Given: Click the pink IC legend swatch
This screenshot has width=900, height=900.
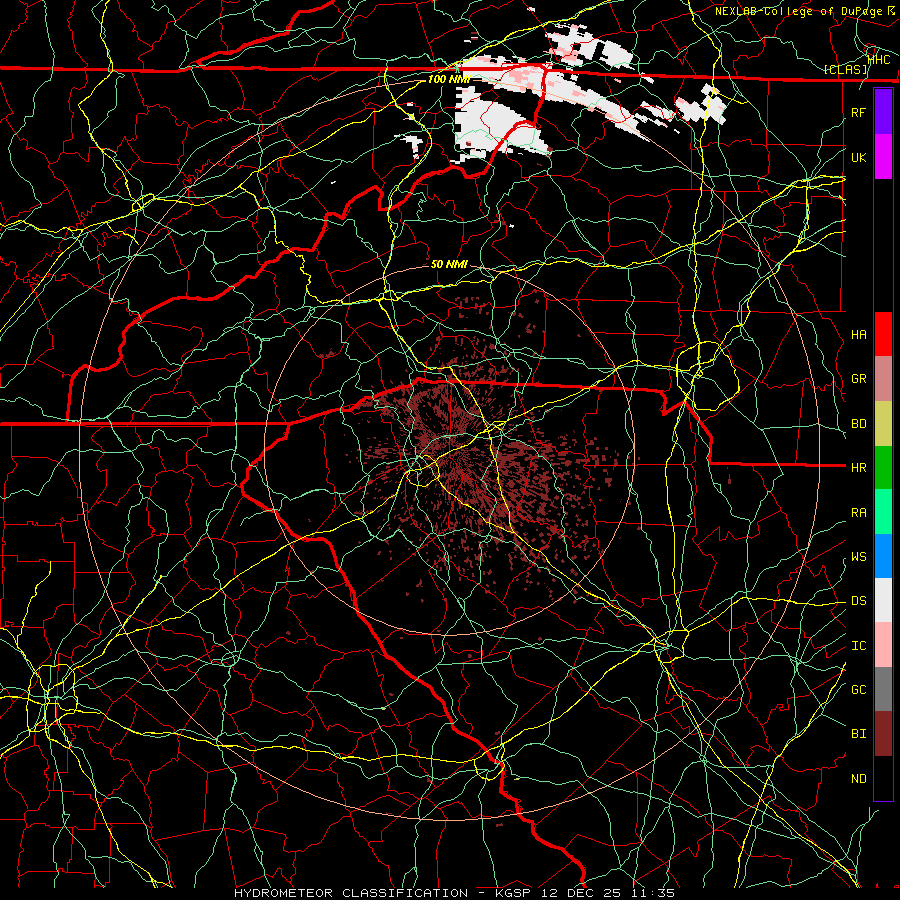Looking at the screenshot, I should (x=883, y=645).
